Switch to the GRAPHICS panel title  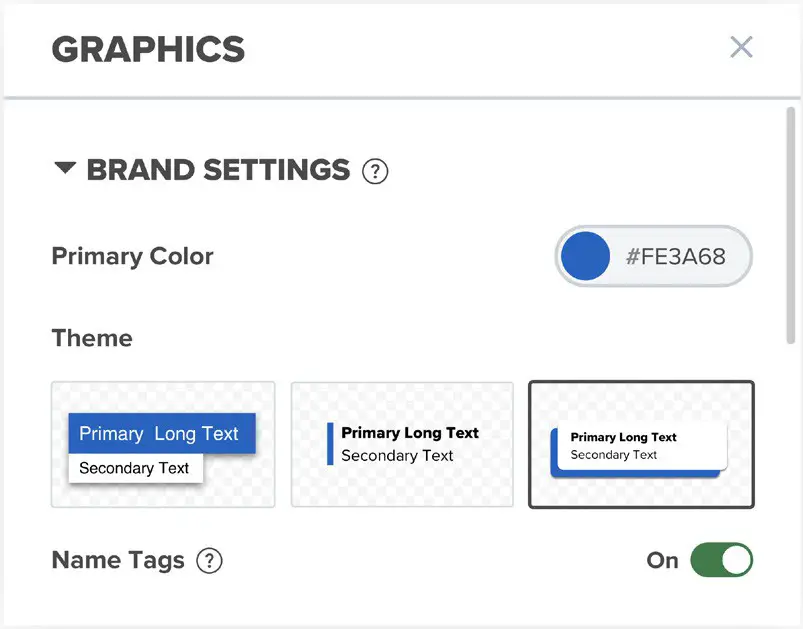pyautogui.click(x=148, y=49)
